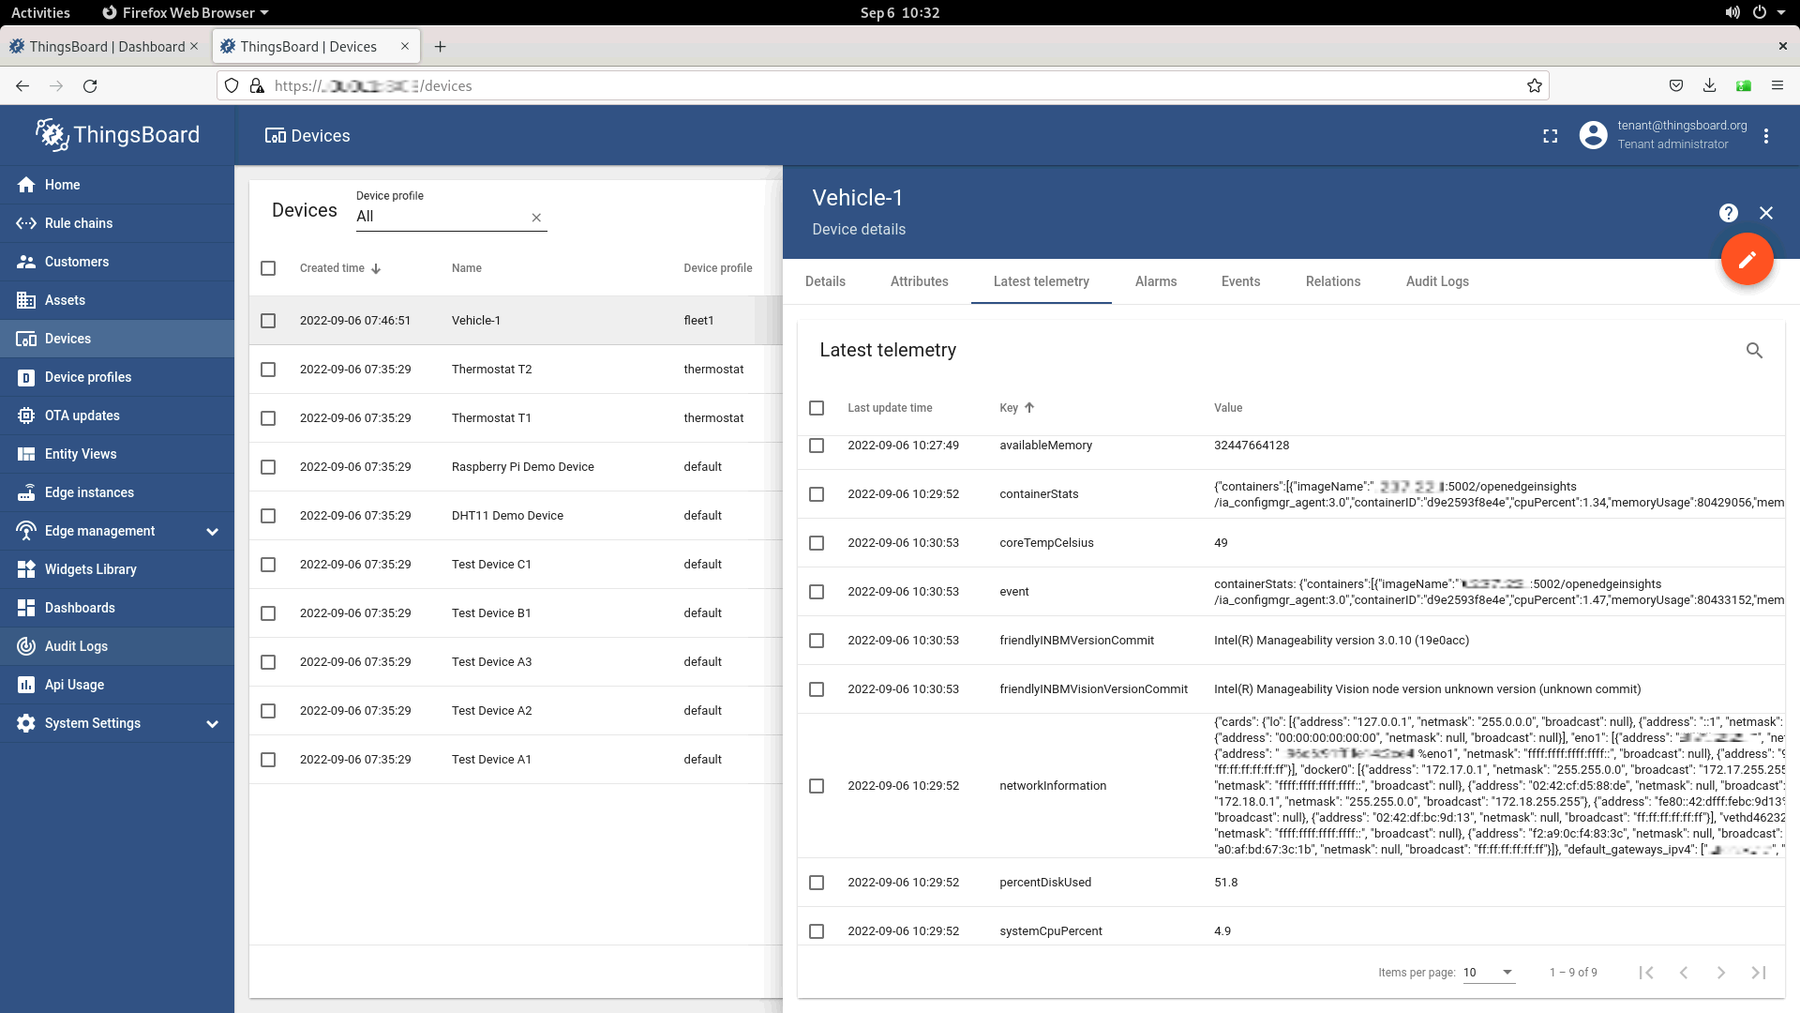1800x1013 pixels.
Task: Click the browser URL address bar
Action: (x=882, y=86)
